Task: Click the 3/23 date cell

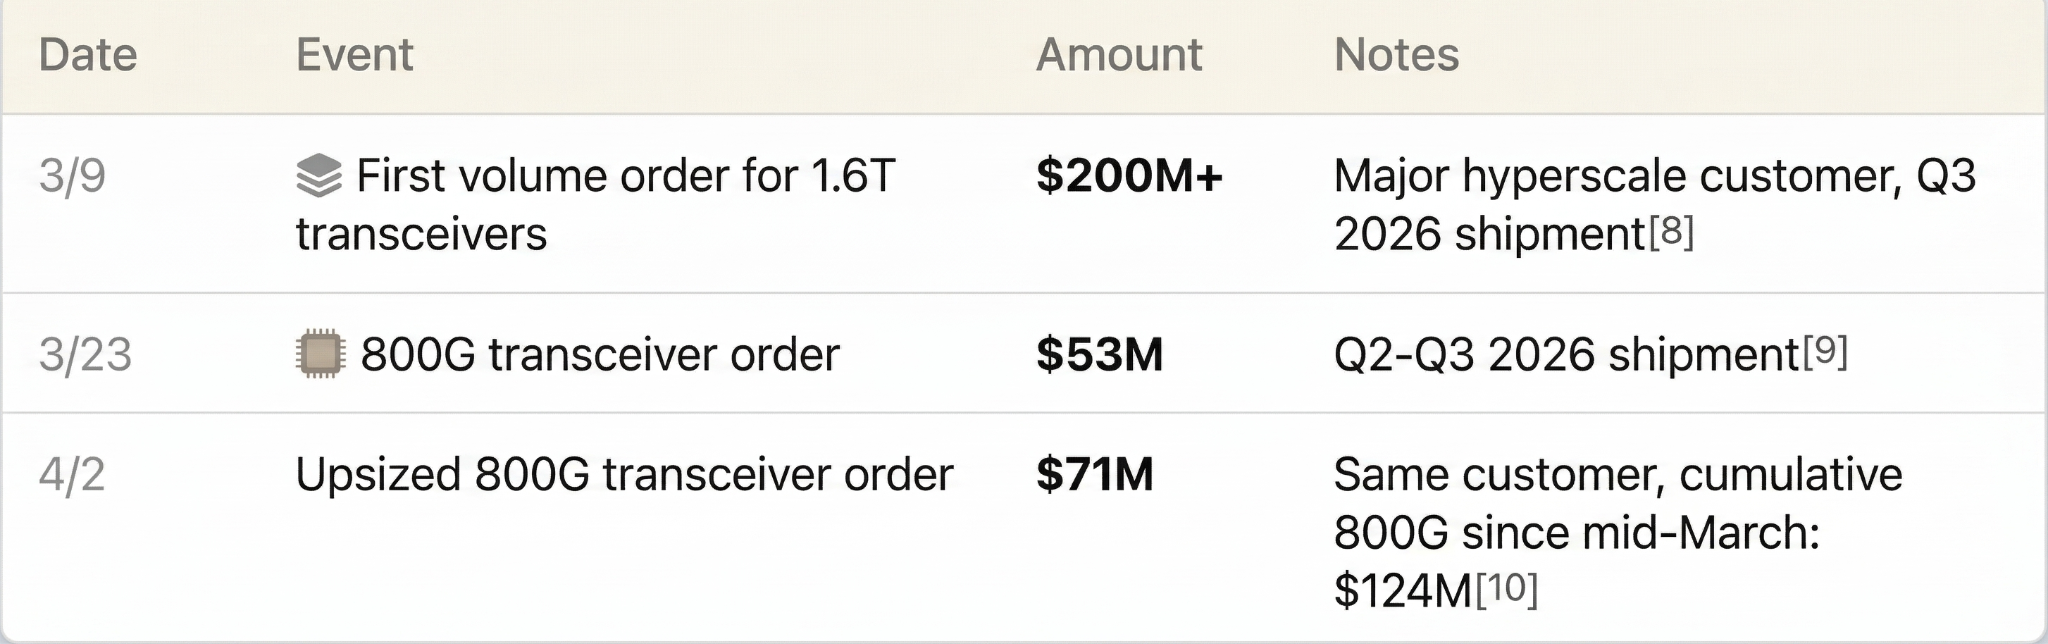Action: tap(85, 355)
